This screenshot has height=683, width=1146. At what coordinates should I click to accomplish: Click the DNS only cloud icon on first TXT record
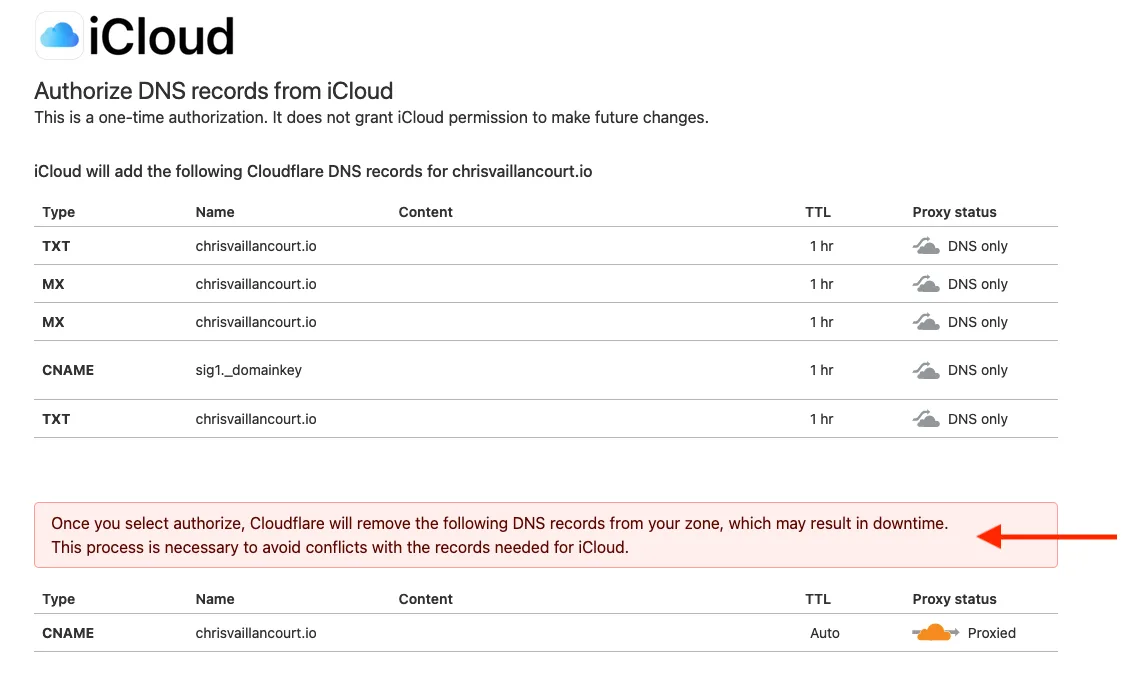click(x=925, y=245)
